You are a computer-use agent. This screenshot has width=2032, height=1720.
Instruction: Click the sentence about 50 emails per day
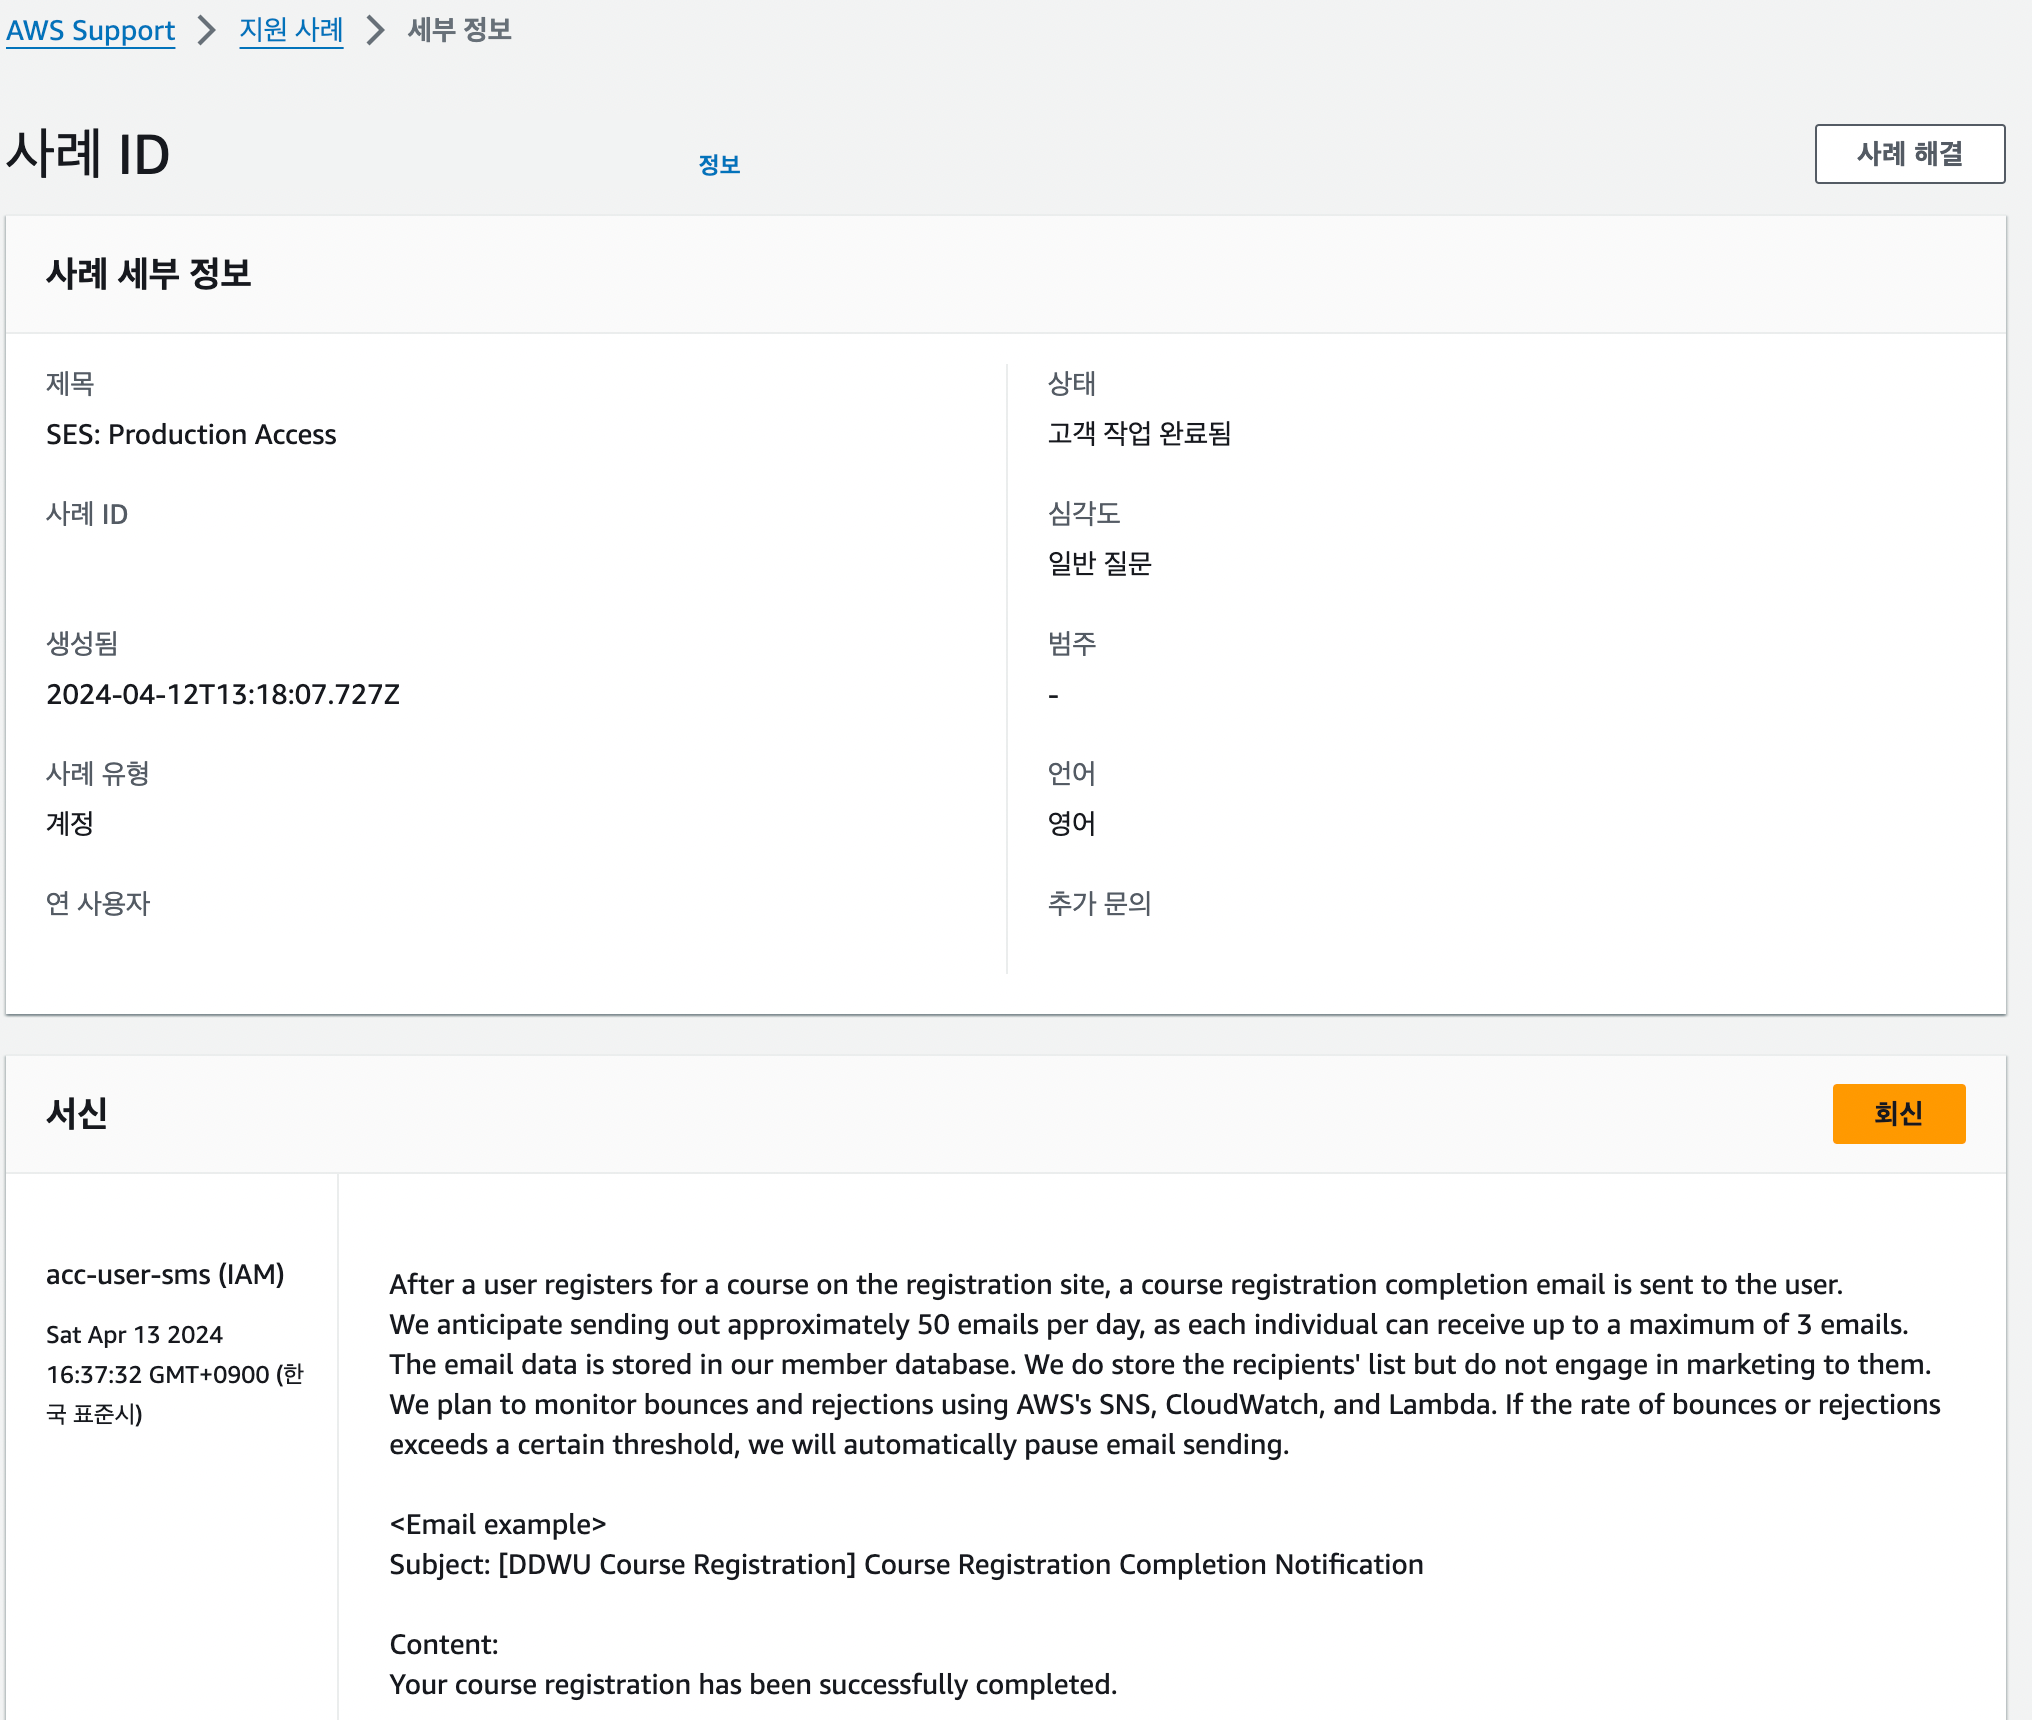click(x=1149, y=1325)
